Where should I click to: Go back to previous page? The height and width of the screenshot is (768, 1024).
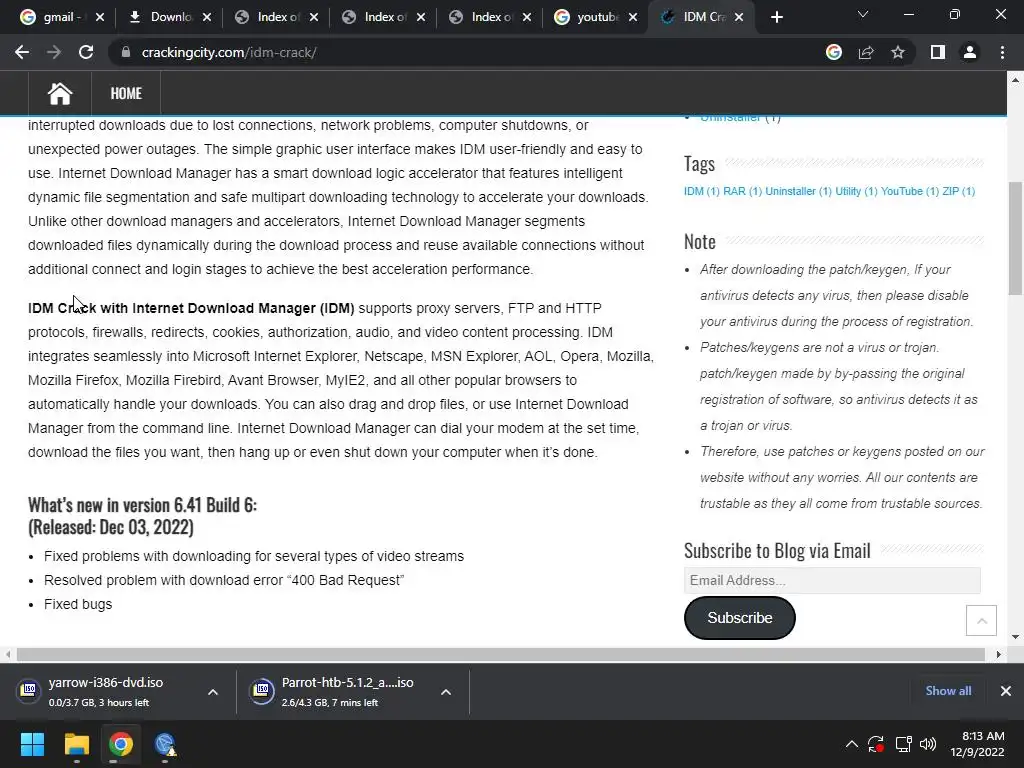tap(22, 52)
